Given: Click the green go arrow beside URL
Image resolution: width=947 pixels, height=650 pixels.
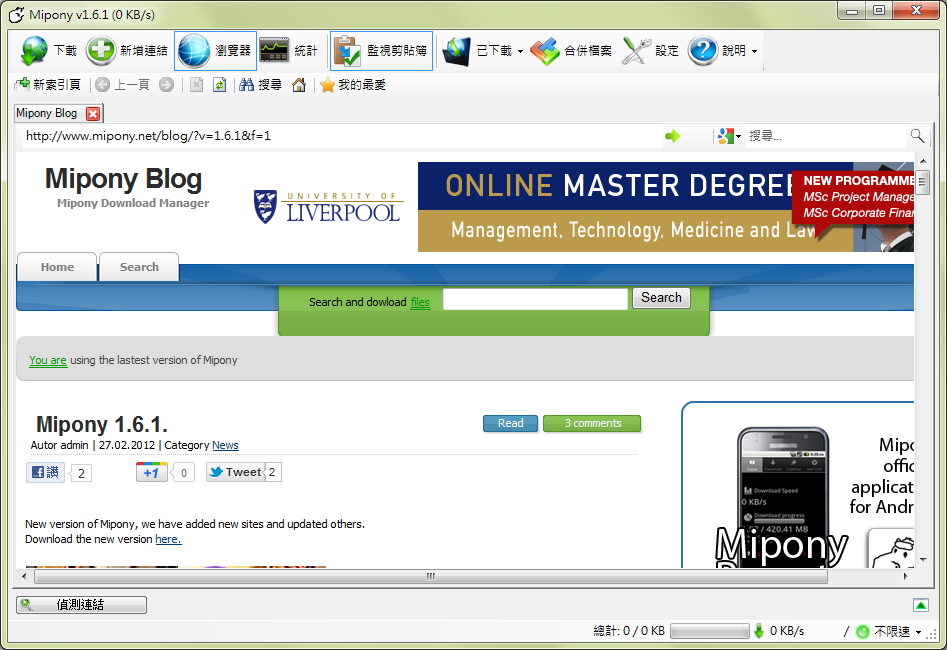Looking at the screenshot, I should point(672,136).
